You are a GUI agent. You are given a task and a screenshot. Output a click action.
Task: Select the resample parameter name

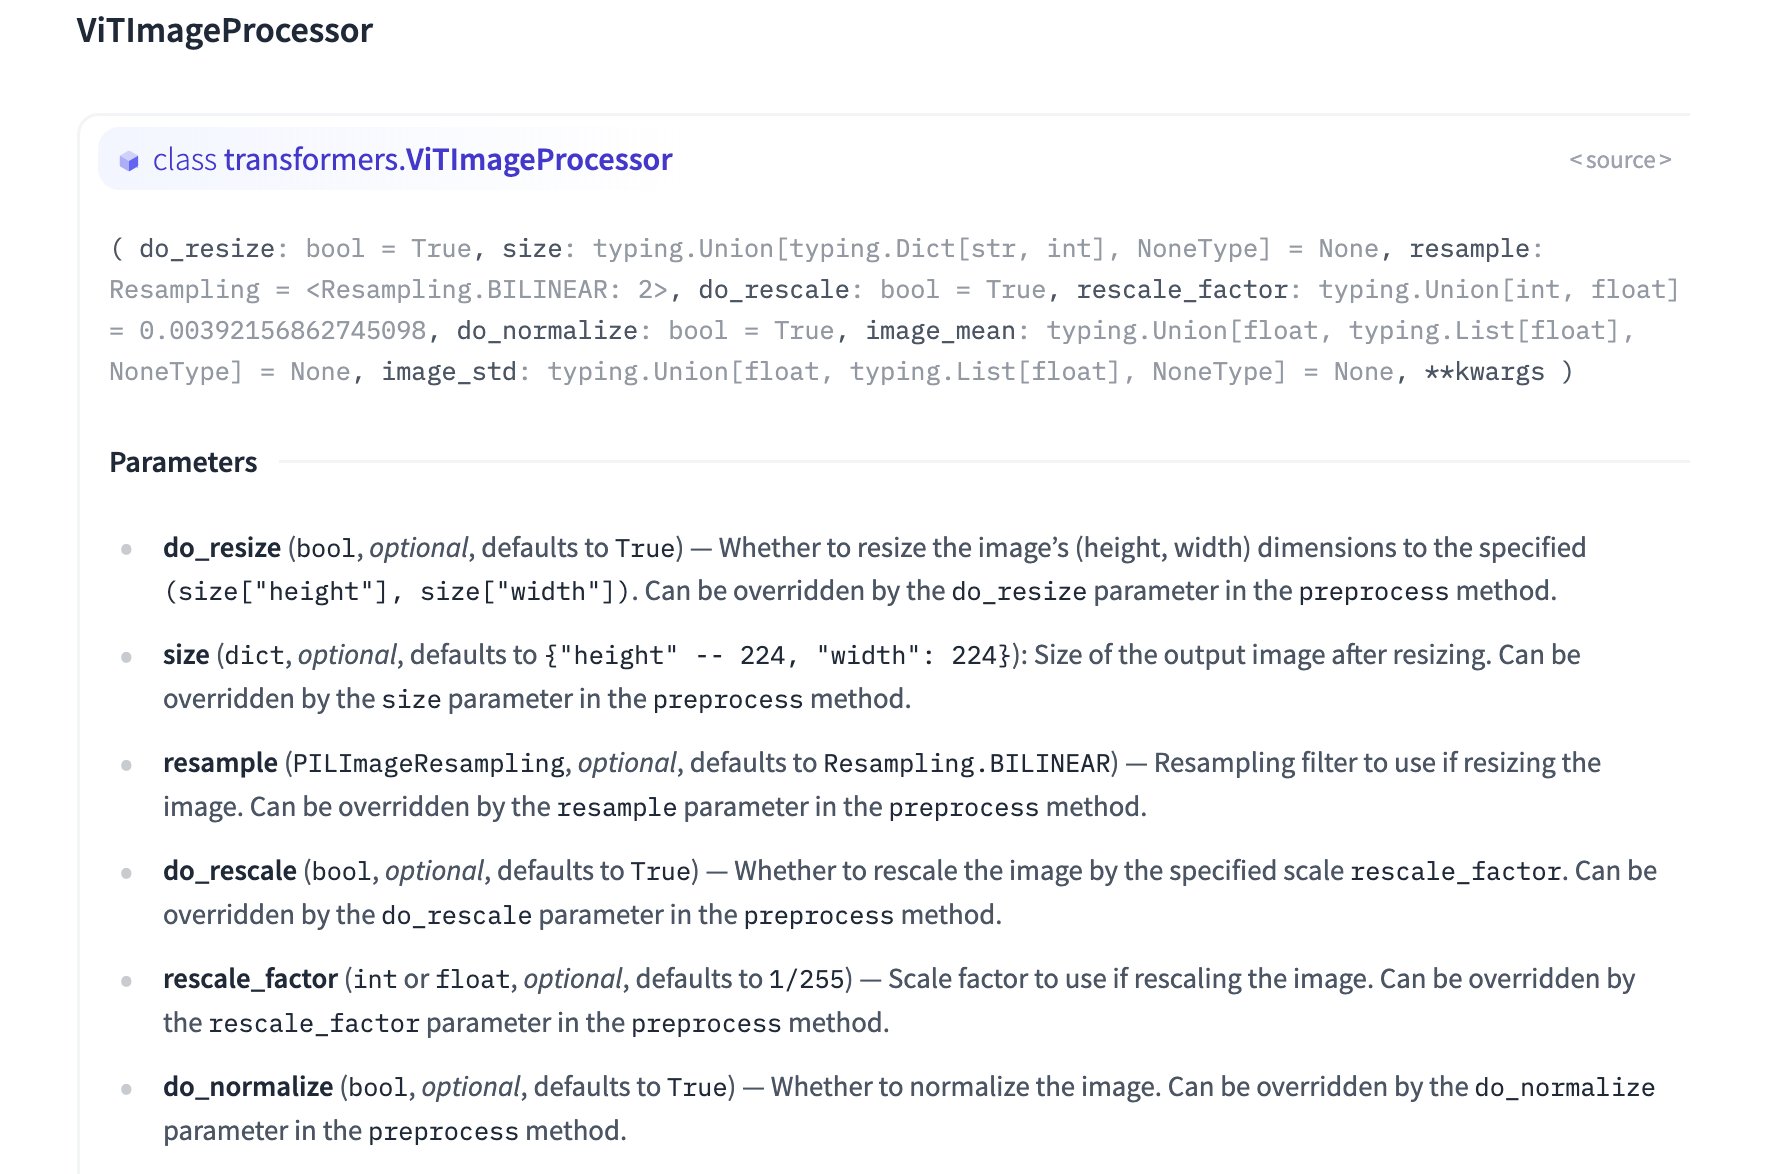(220, 763)
